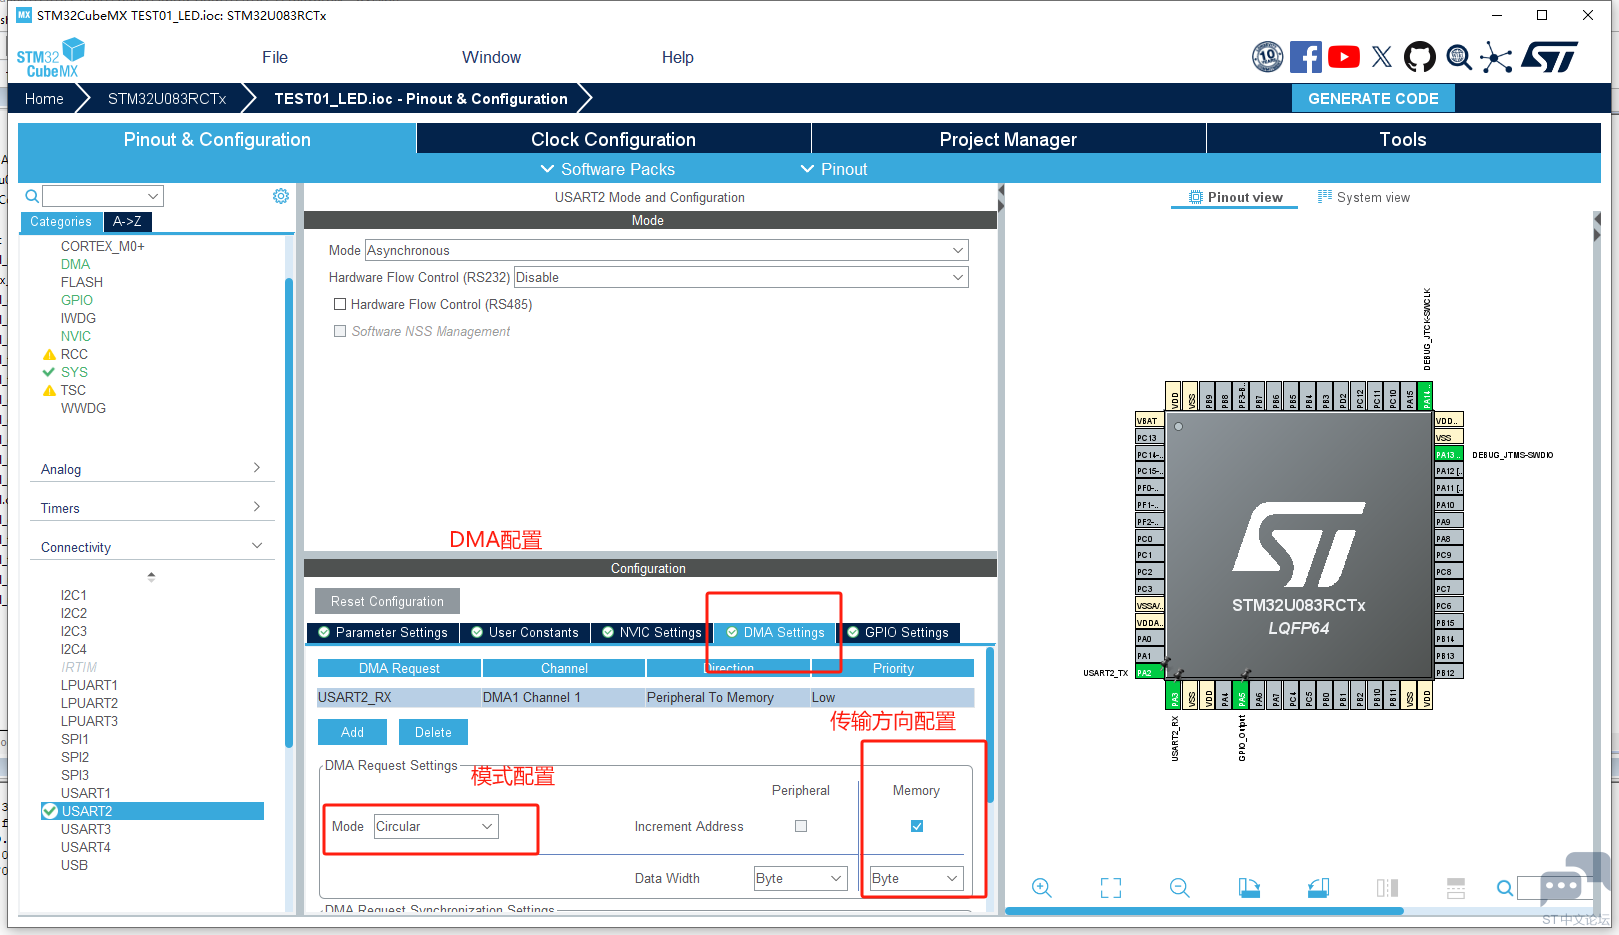Viewport: 1619px width, 935px height.
Task: Open the File menu
Action: [275, 57]
